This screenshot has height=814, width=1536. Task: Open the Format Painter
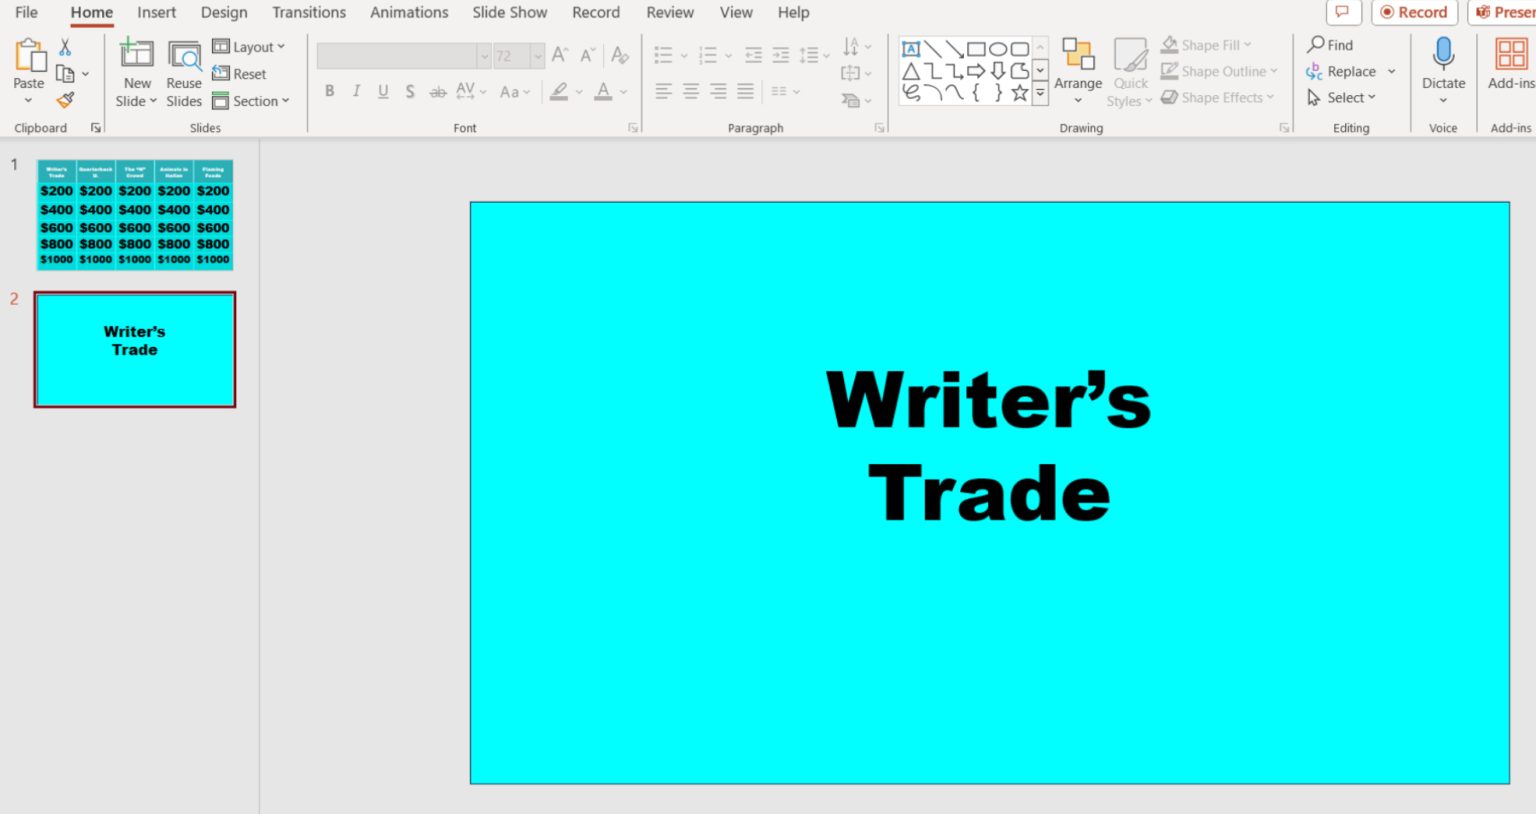click(x=65, y=100)
